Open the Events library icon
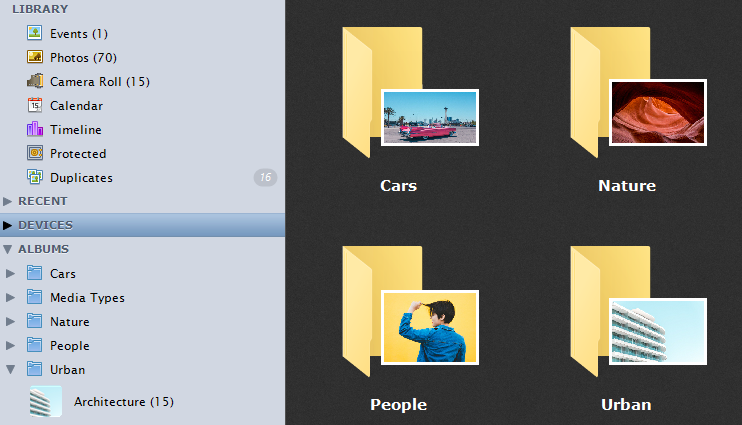 [35, 33]
